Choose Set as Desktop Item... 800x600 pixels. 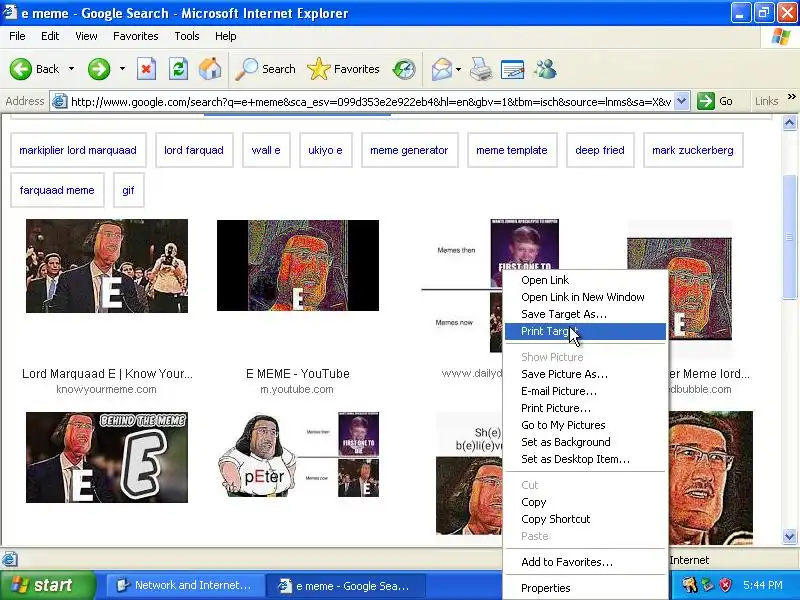585,459
